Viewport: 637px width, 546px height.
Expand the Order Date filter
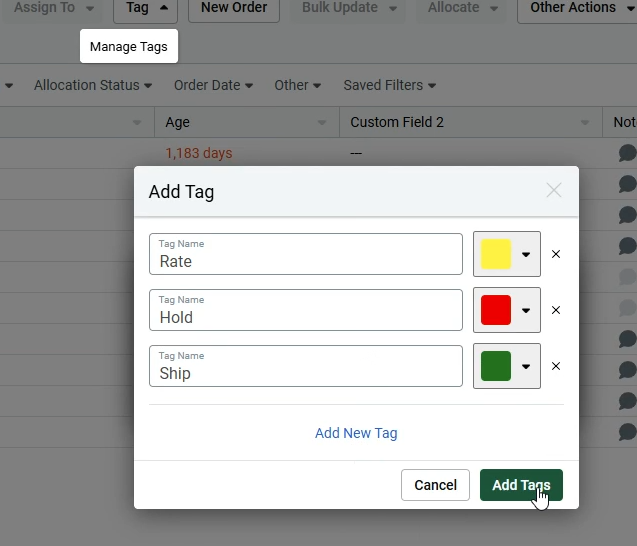click(213, 85)
